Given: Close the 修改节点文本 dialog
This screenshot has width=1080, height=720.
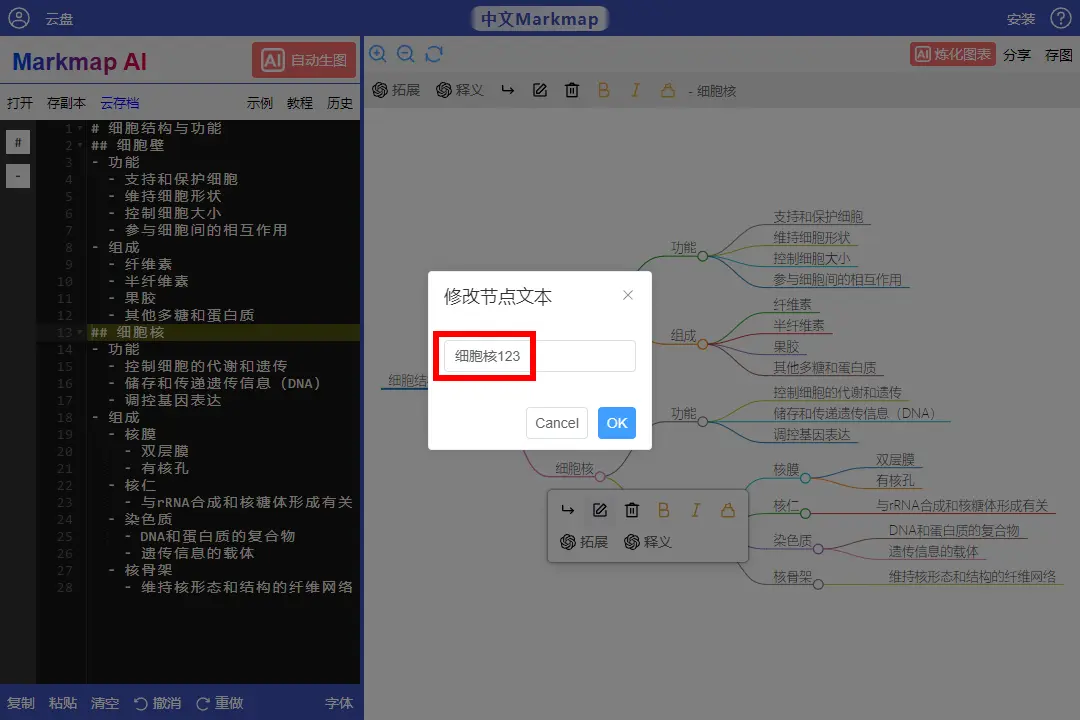Looking at the screenshot, I should [x=627, y=295].
